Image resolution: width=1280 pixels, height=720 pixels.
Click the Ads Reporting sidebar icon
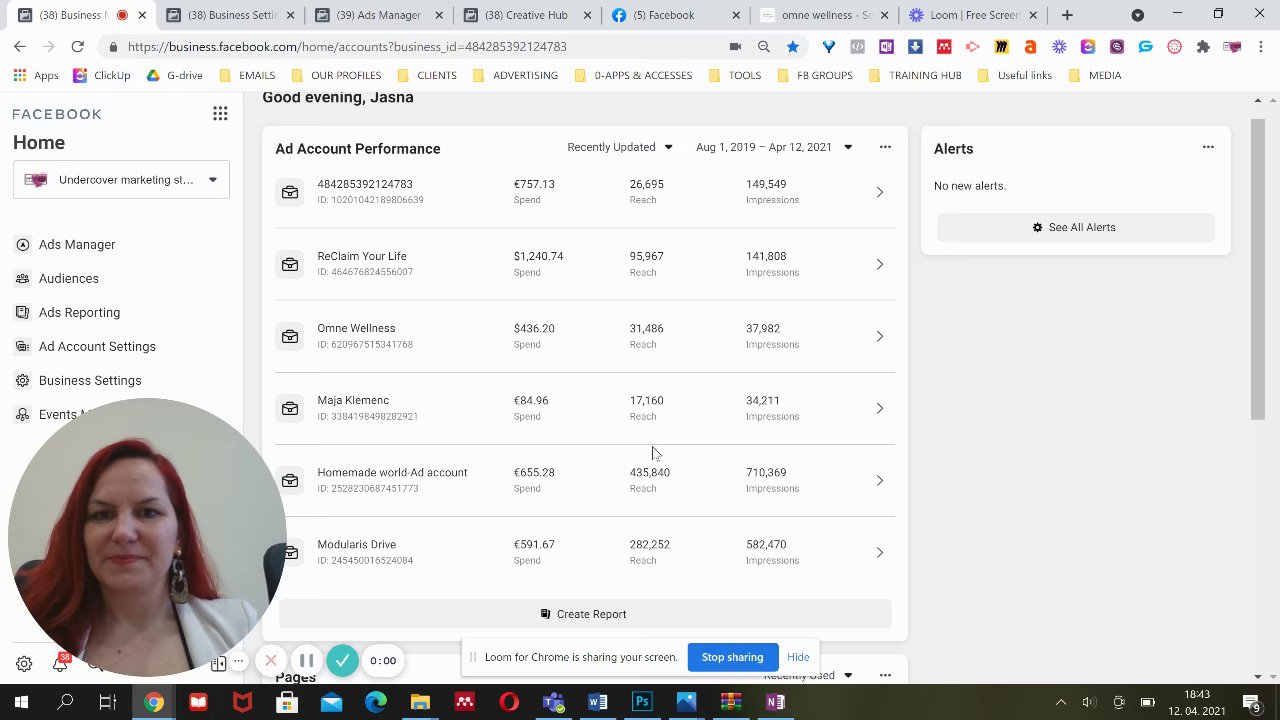coord(22,312)
